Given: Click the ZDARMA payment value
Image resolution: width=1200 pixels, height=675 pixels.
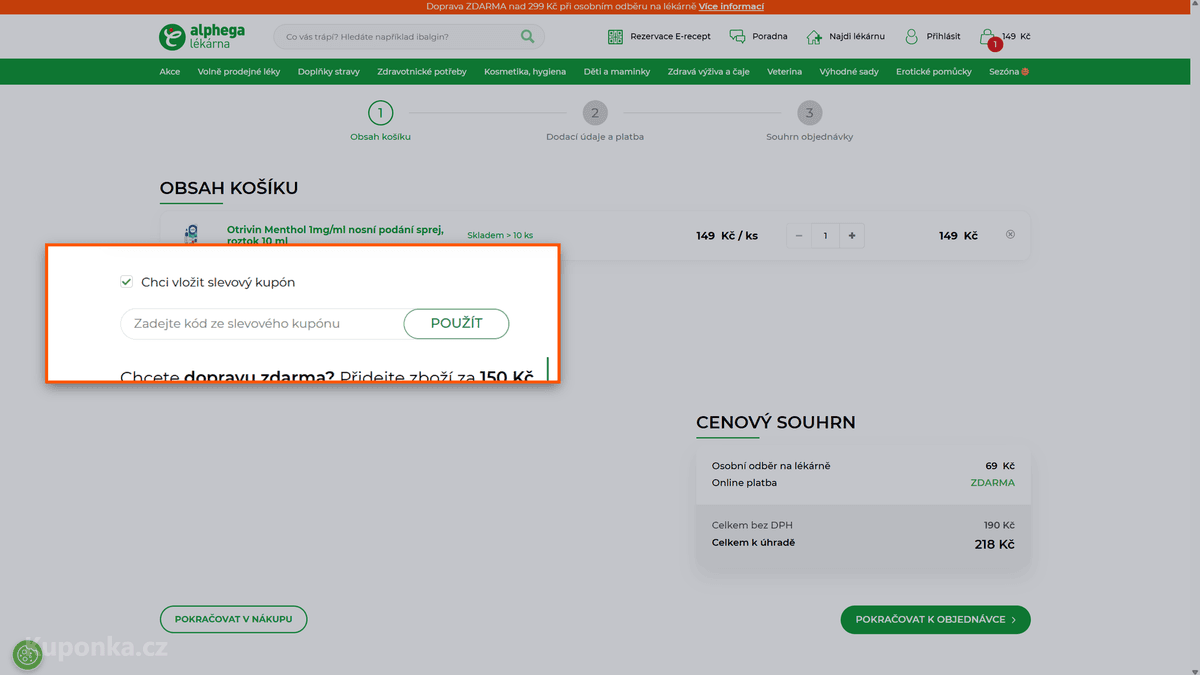Looking at the screenshot, I should (992, 483).
